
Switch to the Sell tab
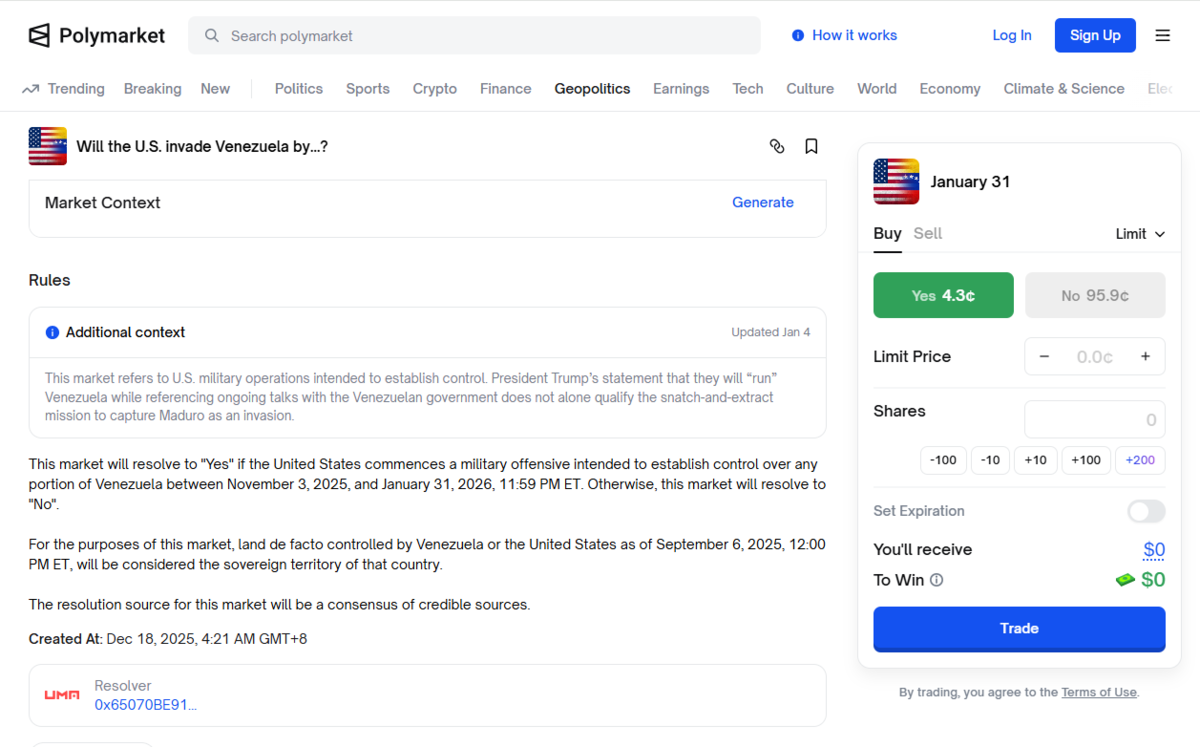(927, 233)
